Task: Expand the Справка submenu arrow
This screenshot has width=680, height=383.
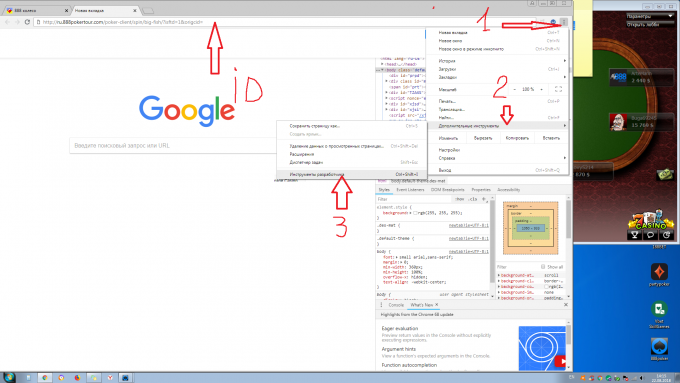Action: pos(565,158)
